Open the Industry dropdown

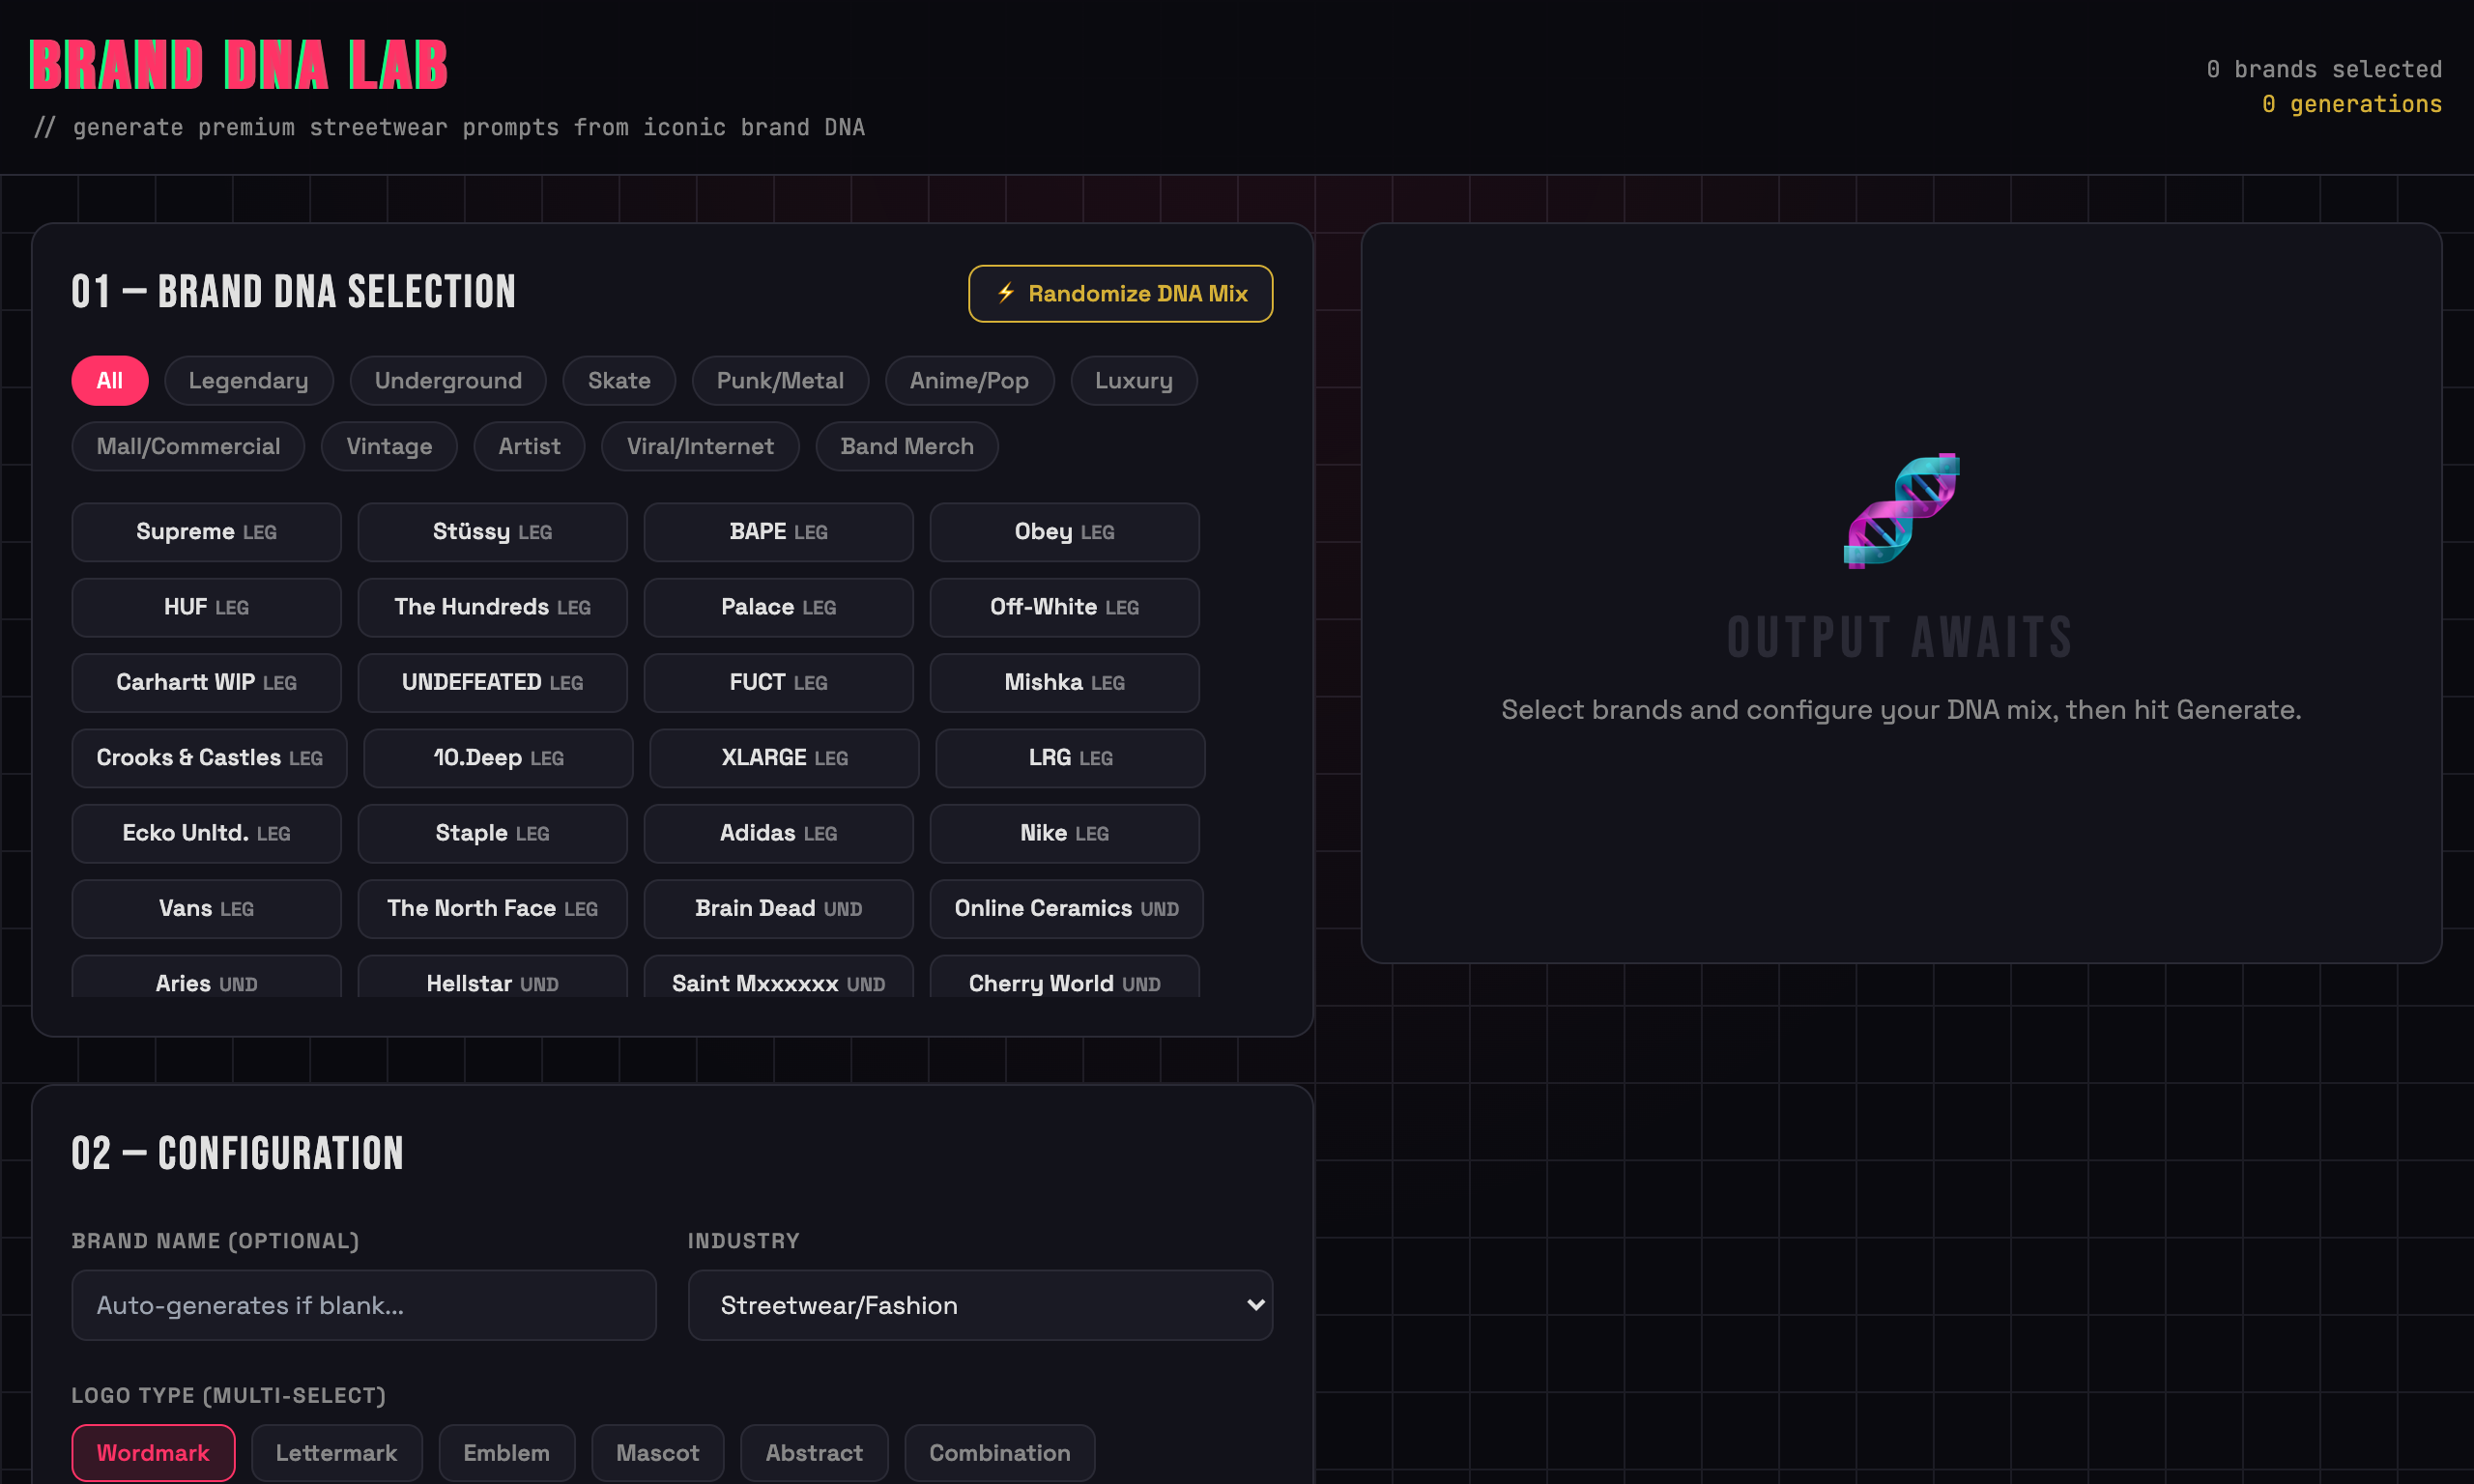(x=980, y=1305)
